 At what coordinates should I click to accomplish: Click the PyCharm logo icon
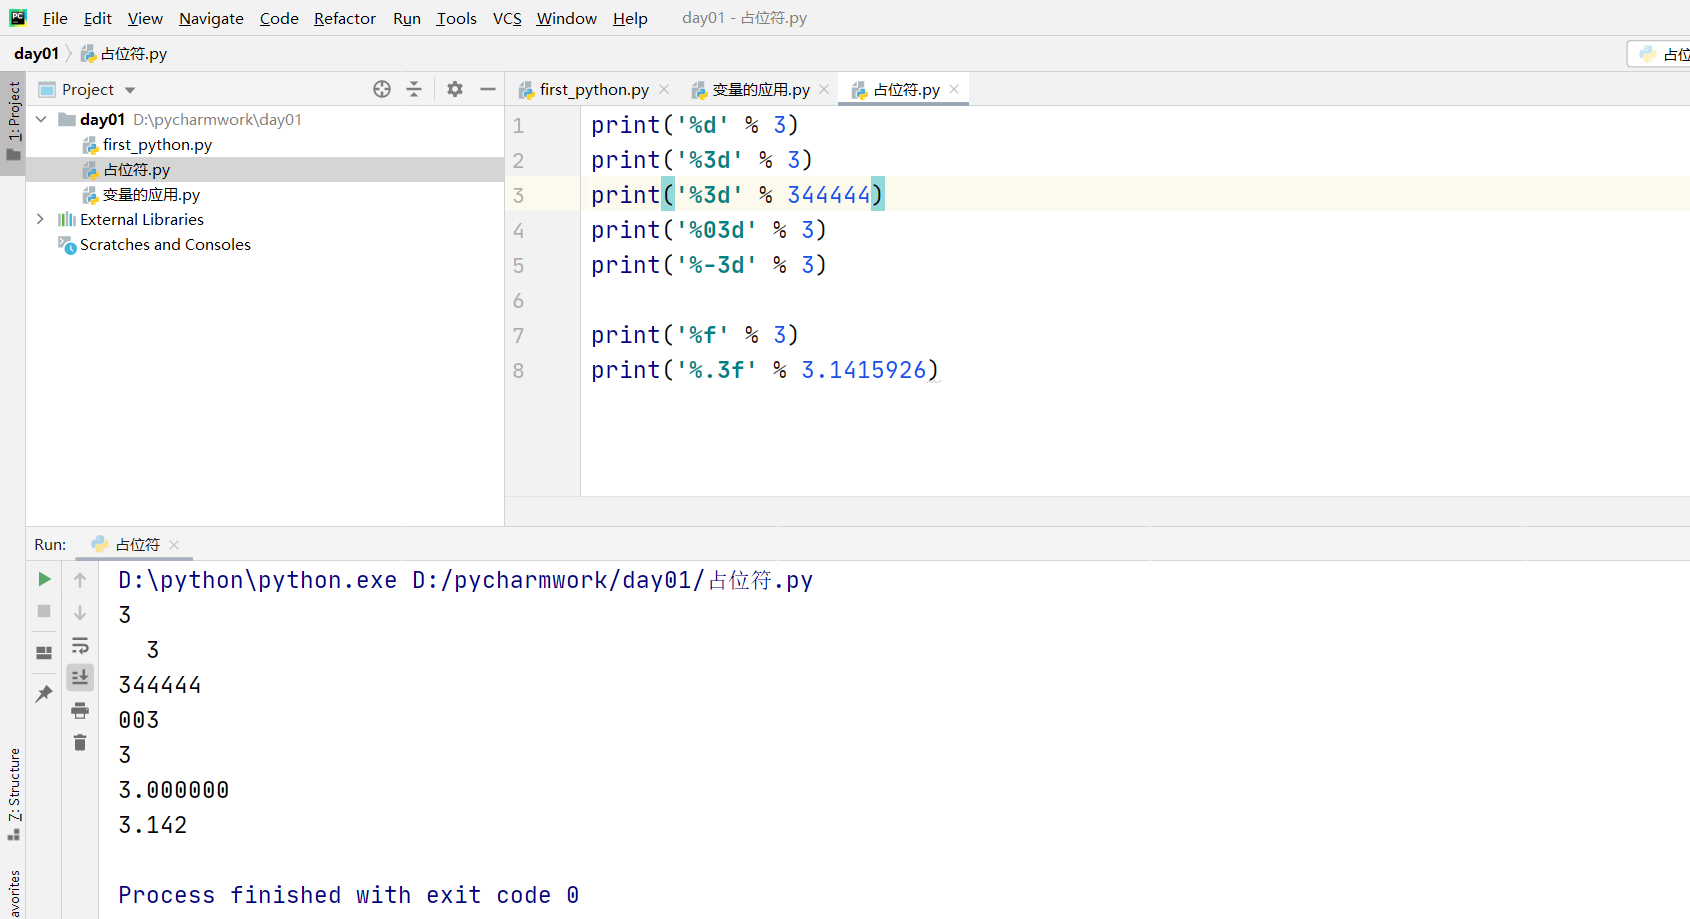pyautogui.click(x=18, y=17)
